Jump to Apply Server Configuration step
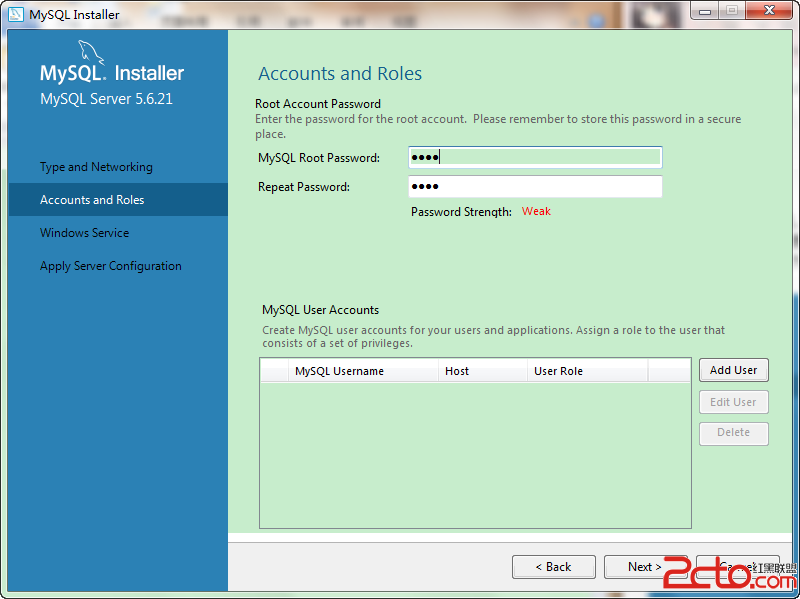The width and height of the screenshot is (800, 599). point(111,266)
